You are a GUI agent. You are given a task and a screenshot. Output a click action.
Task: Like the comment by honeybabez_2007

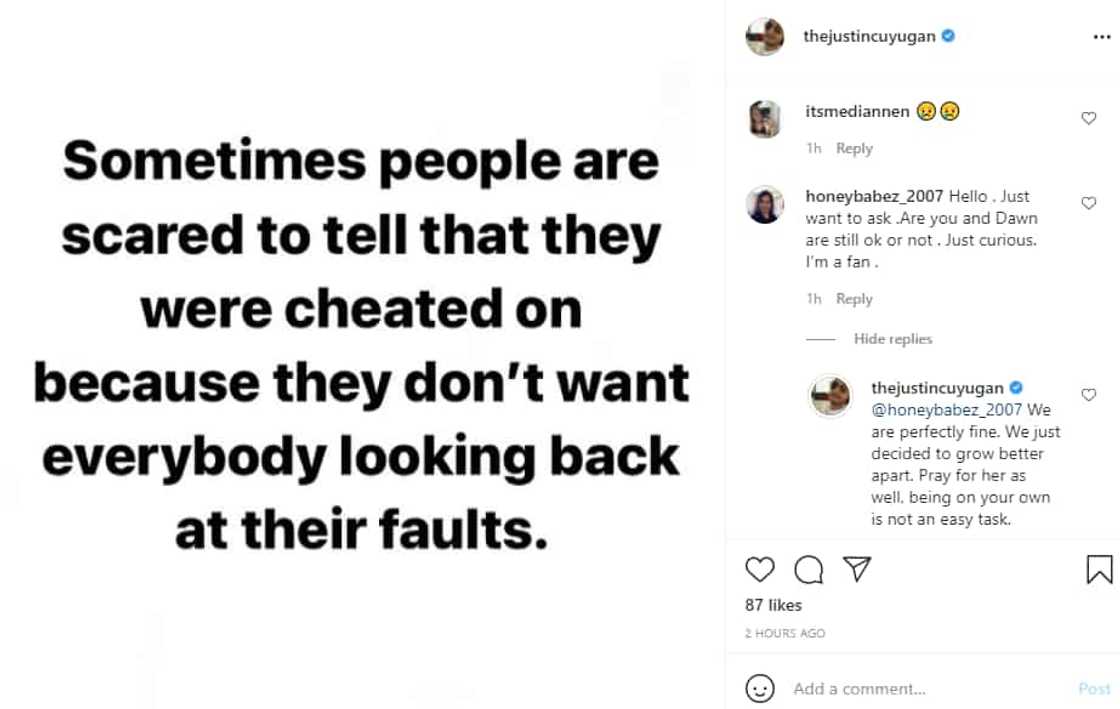(1089, 203)
